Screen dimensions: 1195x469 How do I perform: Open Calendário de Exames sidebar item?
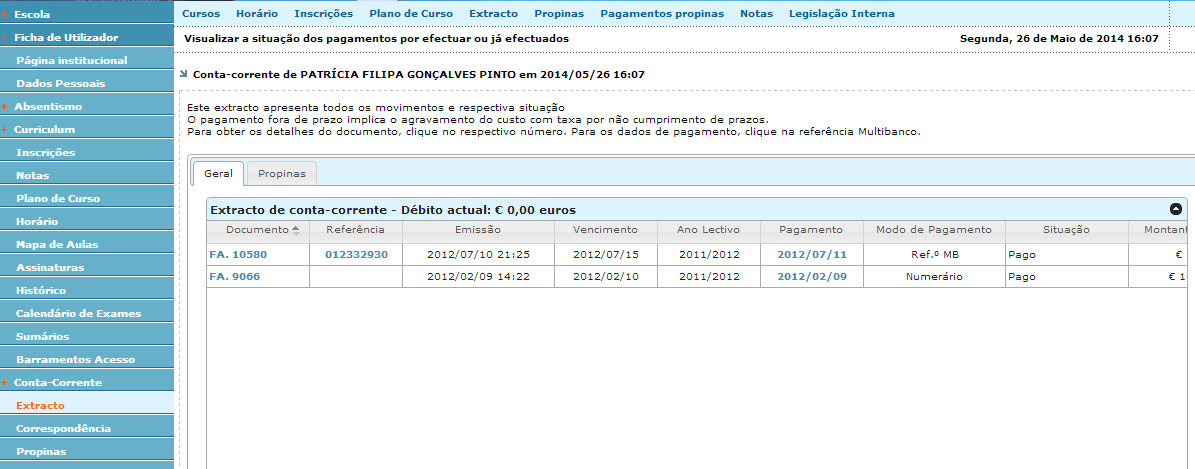tap(87, 313)
